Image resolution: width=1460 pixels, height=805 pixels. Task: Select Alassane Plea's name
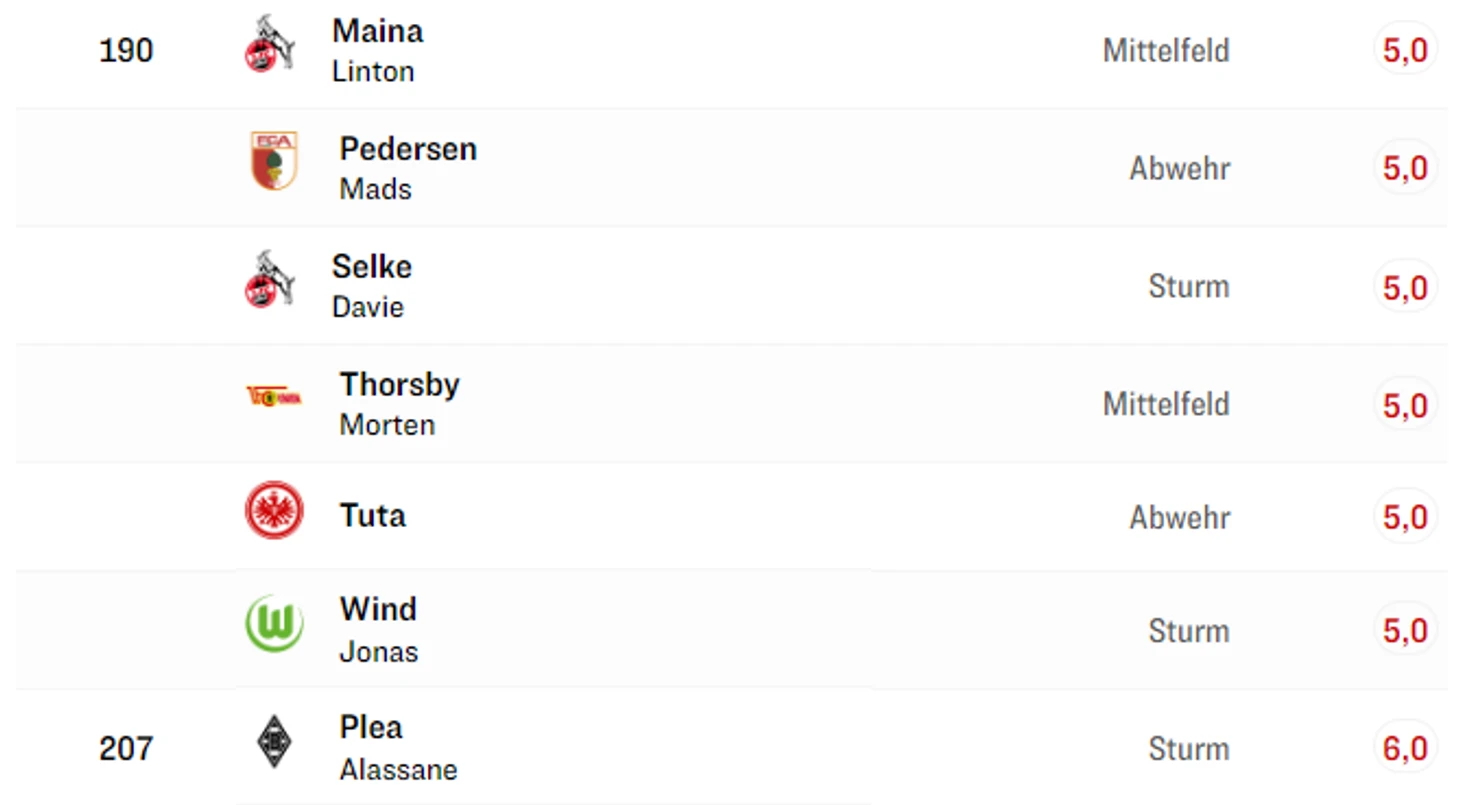[371, 727]
